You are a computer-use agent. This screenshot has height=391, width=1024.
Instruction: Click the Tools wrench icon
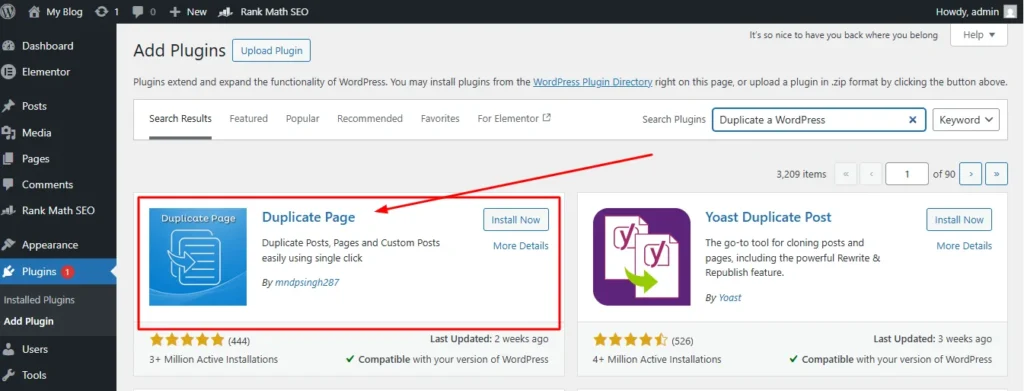8,375
